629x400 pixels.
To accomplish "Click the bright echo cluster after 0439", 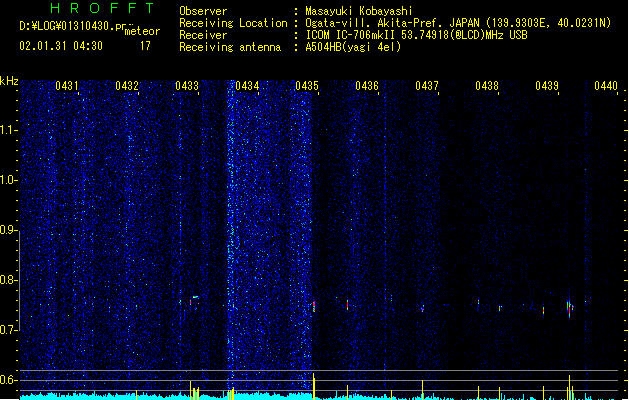I will coord(570,308).
